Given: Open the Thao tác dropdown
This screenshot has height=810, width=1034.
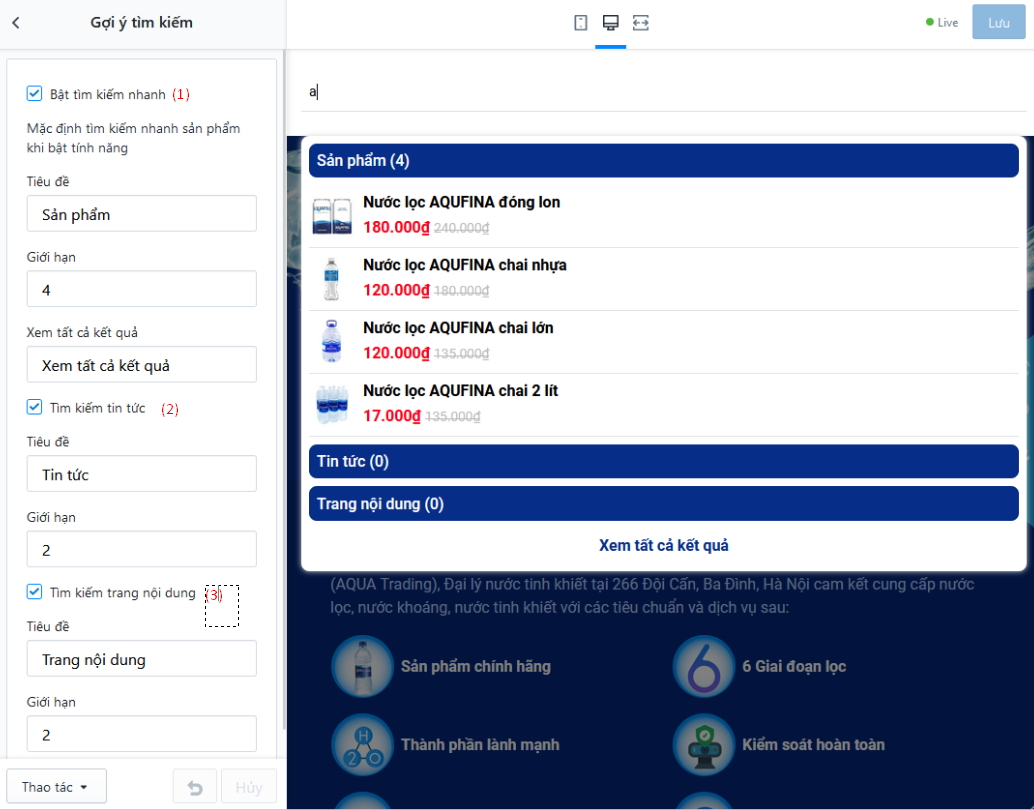Looking at the screenshot, I should click(x=56, y=786).
